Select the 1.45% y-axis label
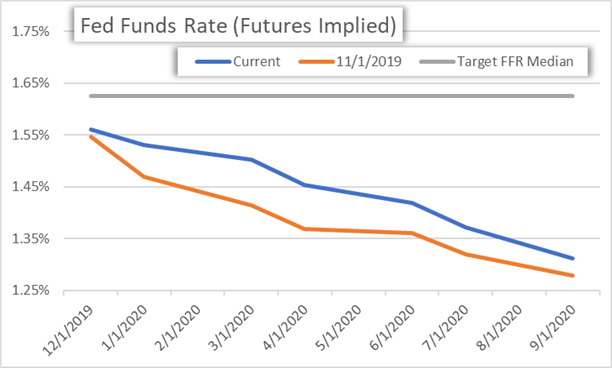The image size is (612, 368). [31, 187]
